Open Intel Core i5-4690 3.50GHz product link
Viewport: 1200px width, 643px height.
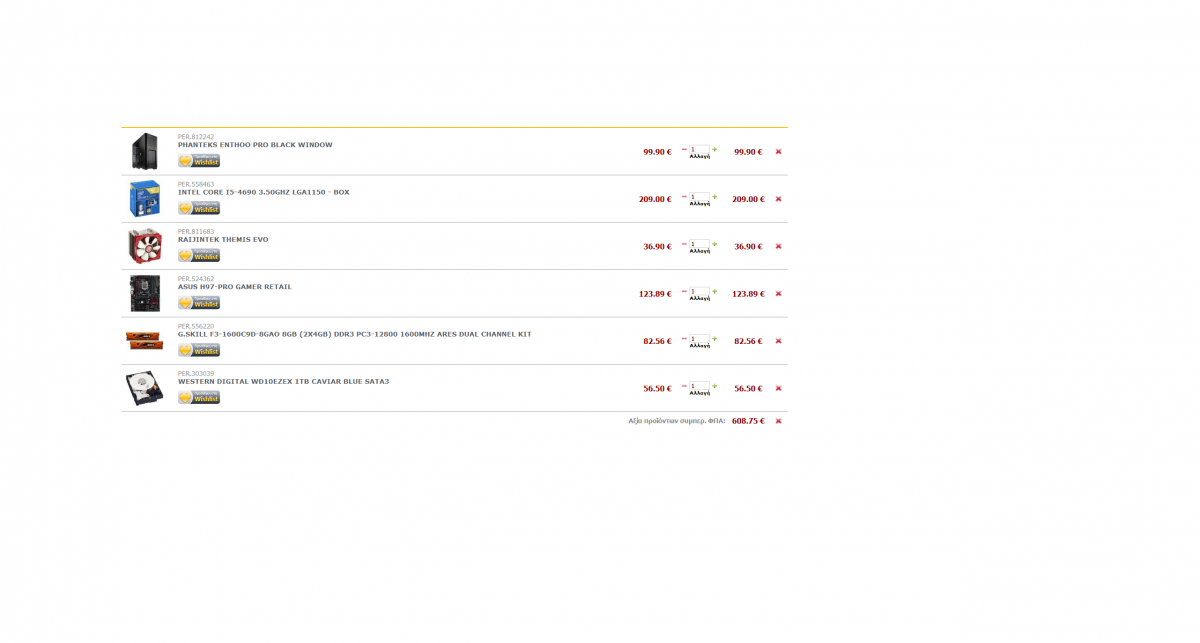[x=264, y=192]
